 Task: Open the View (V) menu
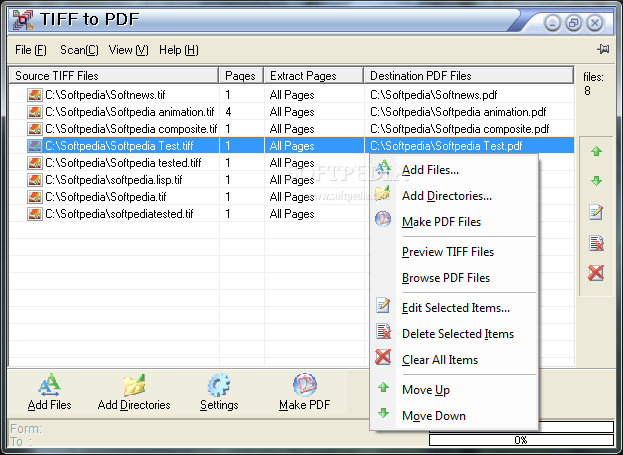click(129, 50)
